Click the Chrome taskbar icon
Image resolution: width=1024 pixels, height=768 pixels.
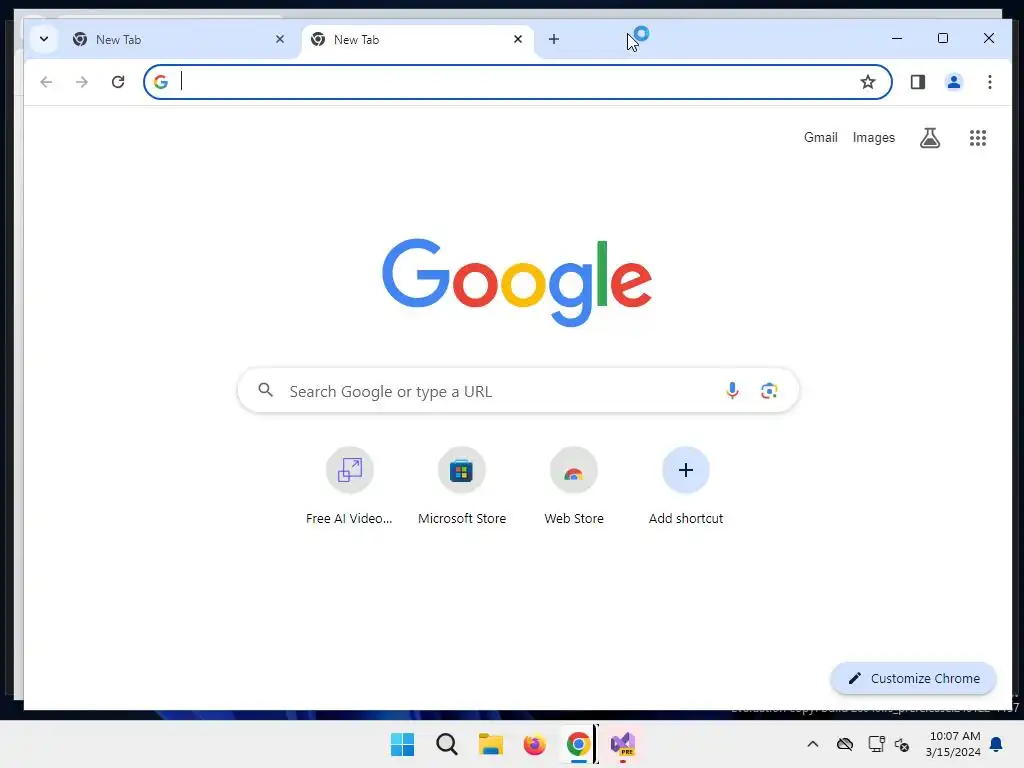pyautogui.click(x=579, y=744)
